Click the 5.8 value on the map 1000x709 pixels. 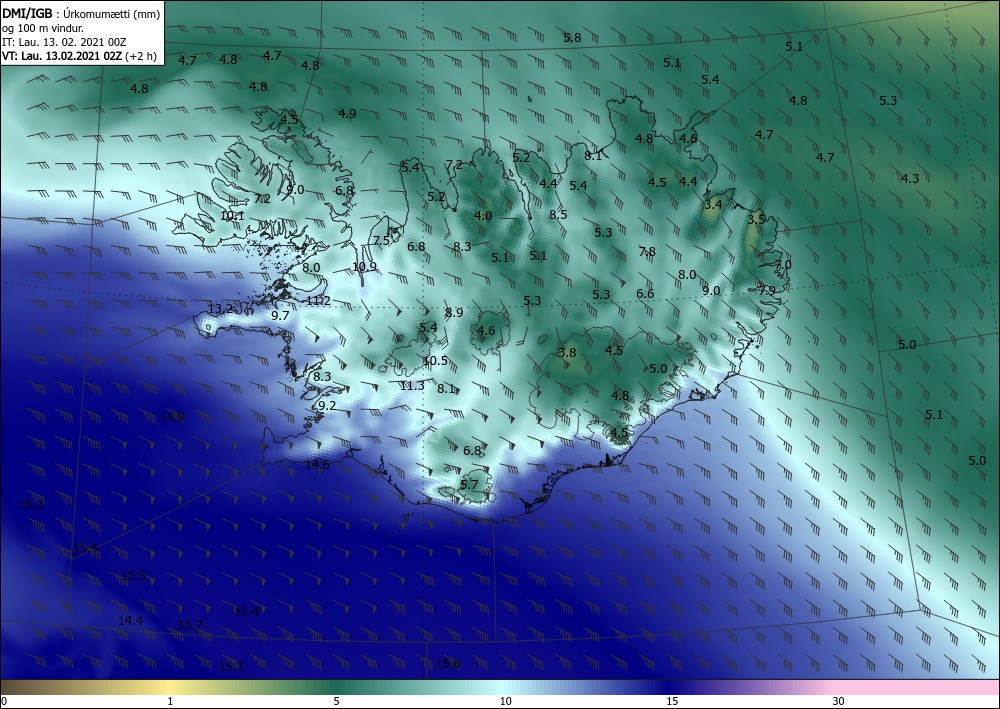pyautogui.click(x=572, y=38)
